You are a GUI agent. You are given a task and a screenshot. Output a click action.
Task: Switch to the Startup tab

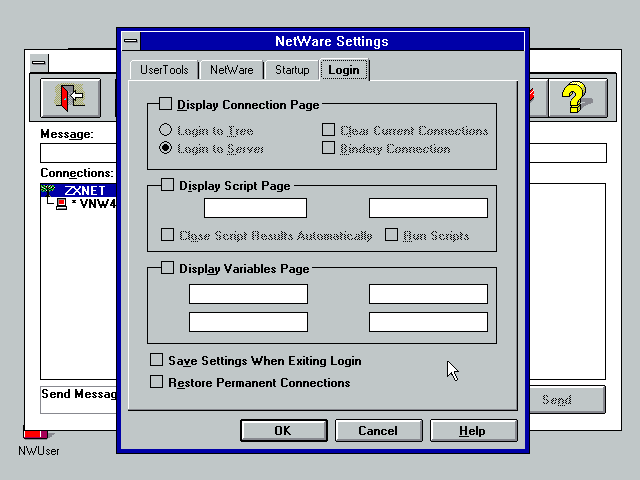[x=292, y=70]
